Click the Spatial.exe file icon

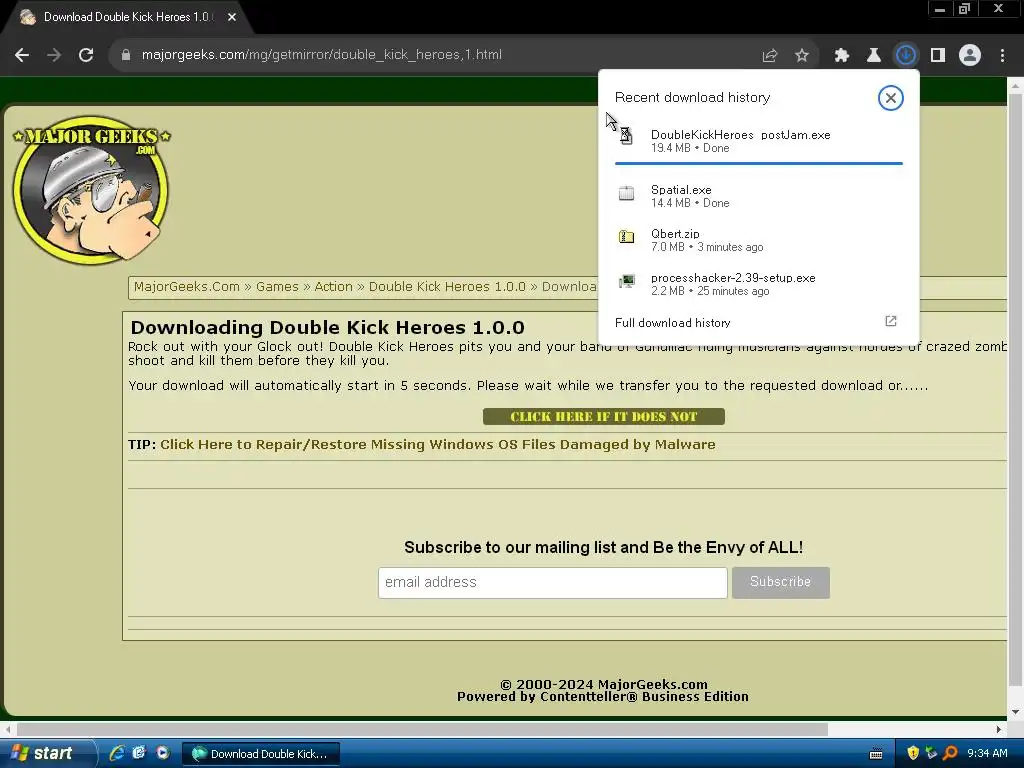(x=626, y=193)
